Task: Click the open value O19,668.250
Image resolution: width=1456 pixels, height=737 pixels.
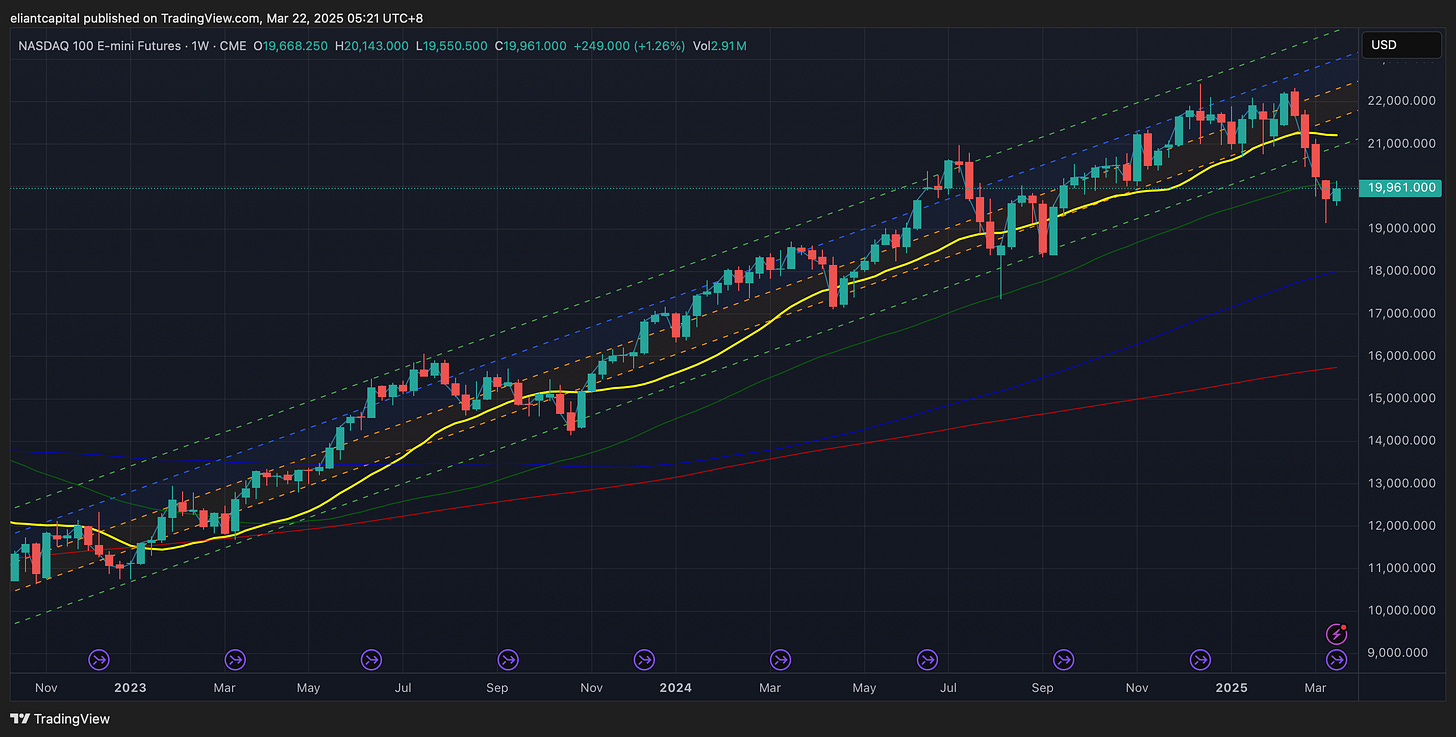Action: (291, 46)
